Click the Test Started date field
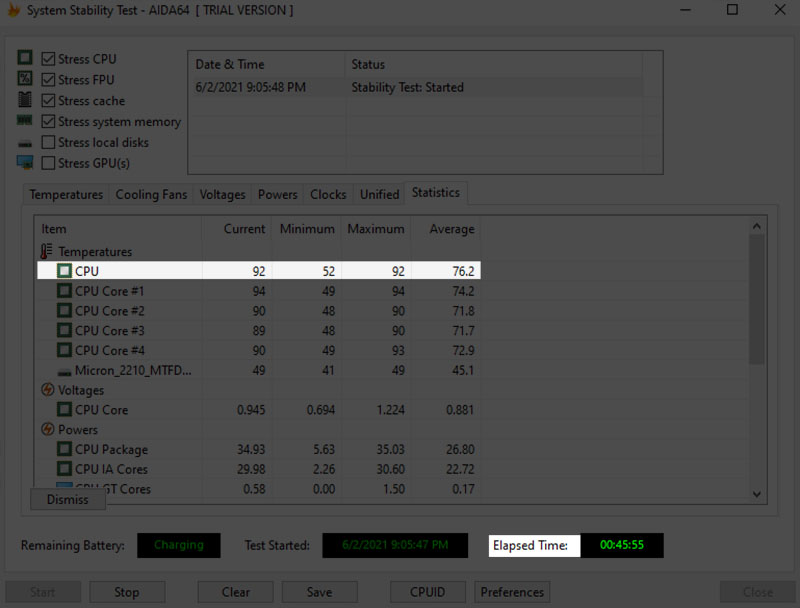The image size is (800, 608). 395,545
